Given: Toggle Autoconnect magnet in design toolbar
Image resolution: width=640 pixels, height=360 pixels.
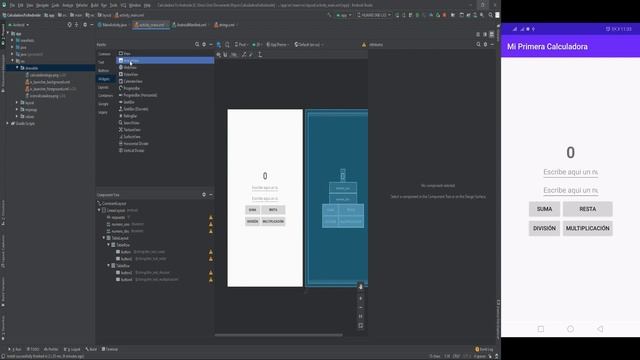Looking at the screenshot, I should coord(225,54).
